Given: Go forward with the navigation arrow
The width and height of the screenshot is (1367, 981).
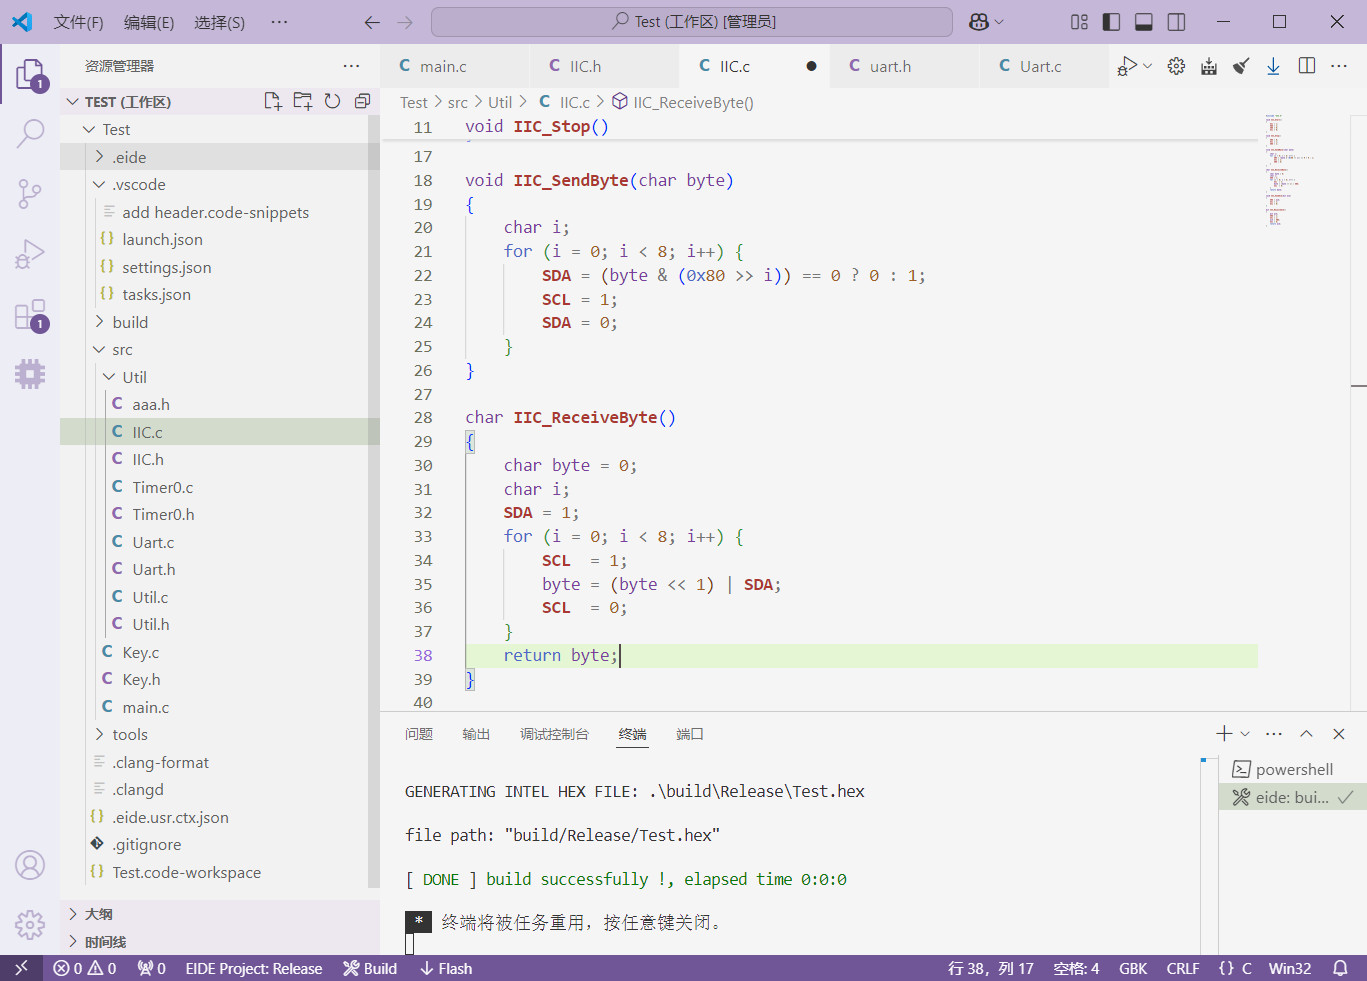Looking at the screenshot, I should pos(405,22).
